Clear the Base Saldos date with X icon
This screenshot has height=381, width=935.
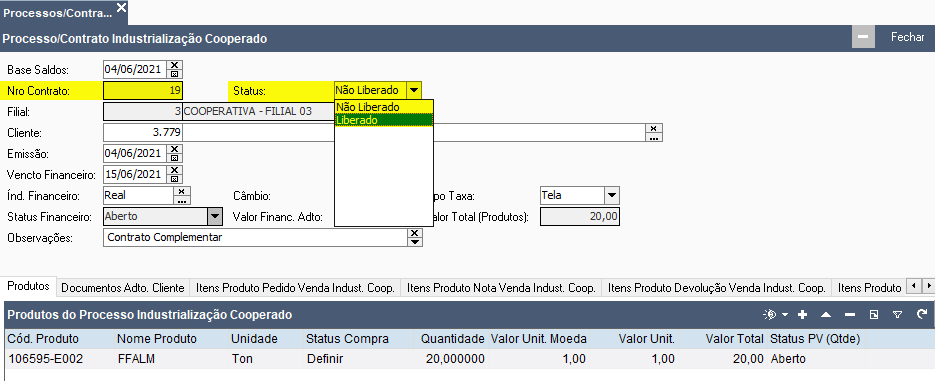[174, 65]
